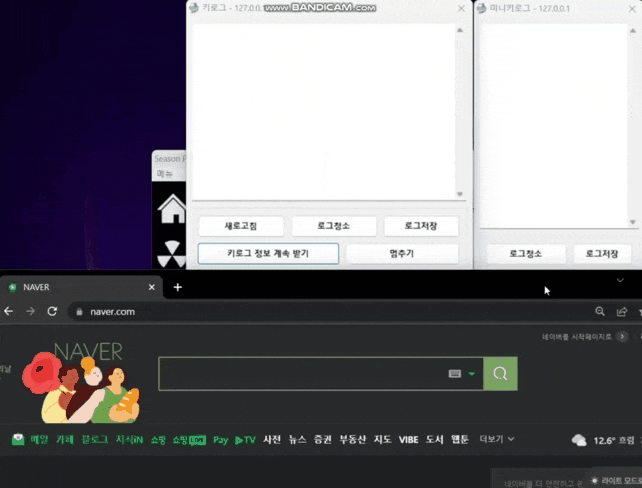This screenshot has width=642, height=488.
Task: Click the 키로그 window log text area
Action: click(323, 111)
